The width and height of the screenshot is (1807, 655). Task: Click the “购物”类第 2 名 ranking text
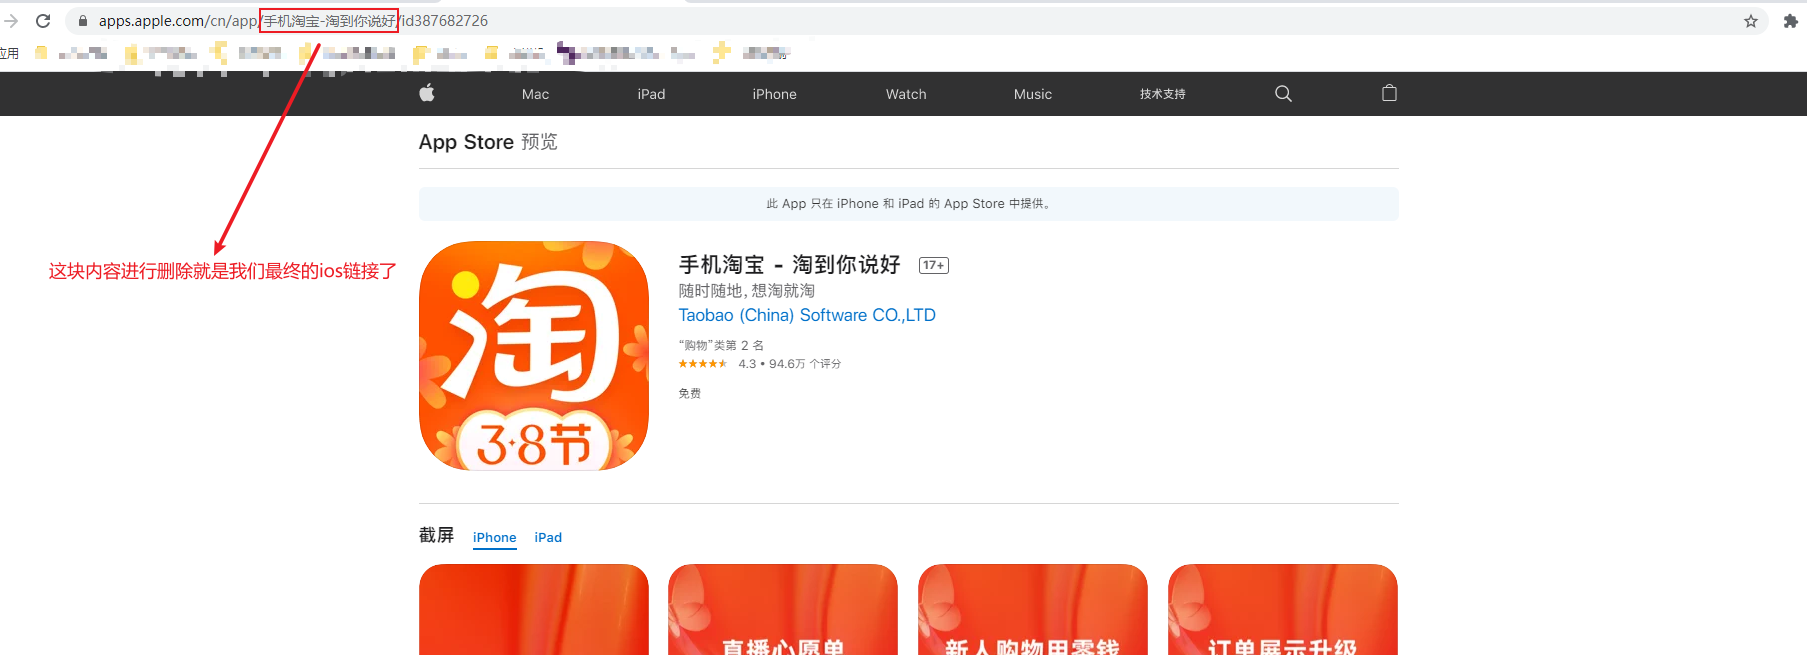[721, 345]
